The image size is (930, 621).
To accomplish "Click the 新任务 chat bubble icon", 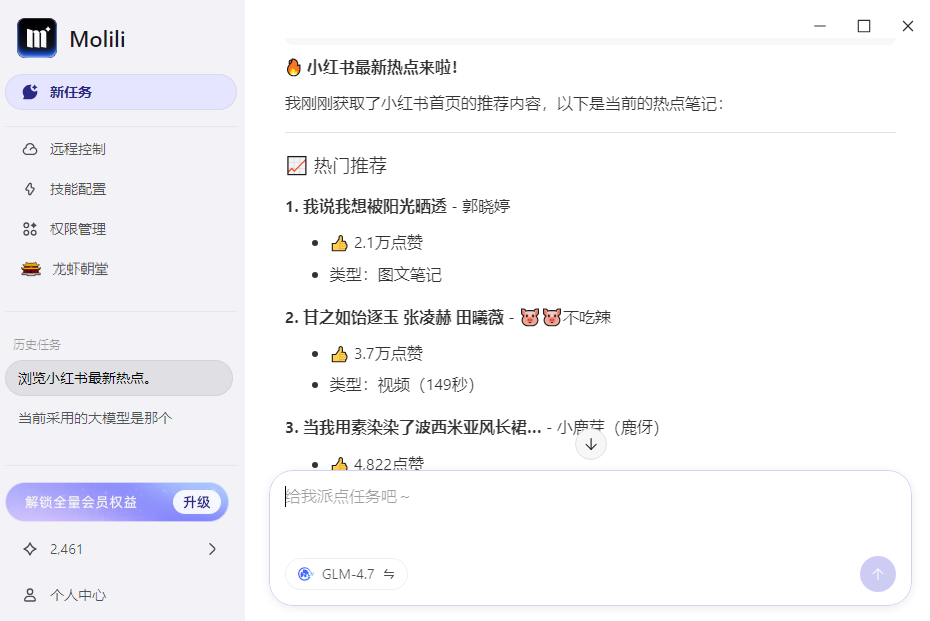I will pos(30,92).
